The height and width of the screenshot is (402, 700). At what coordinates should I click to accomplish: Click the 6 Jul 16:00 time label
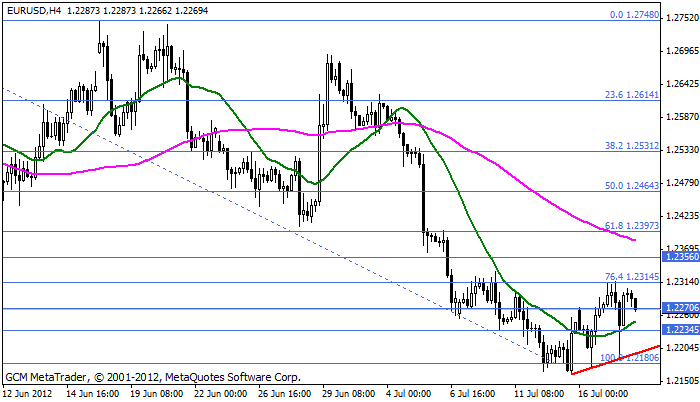pos(473,394)
